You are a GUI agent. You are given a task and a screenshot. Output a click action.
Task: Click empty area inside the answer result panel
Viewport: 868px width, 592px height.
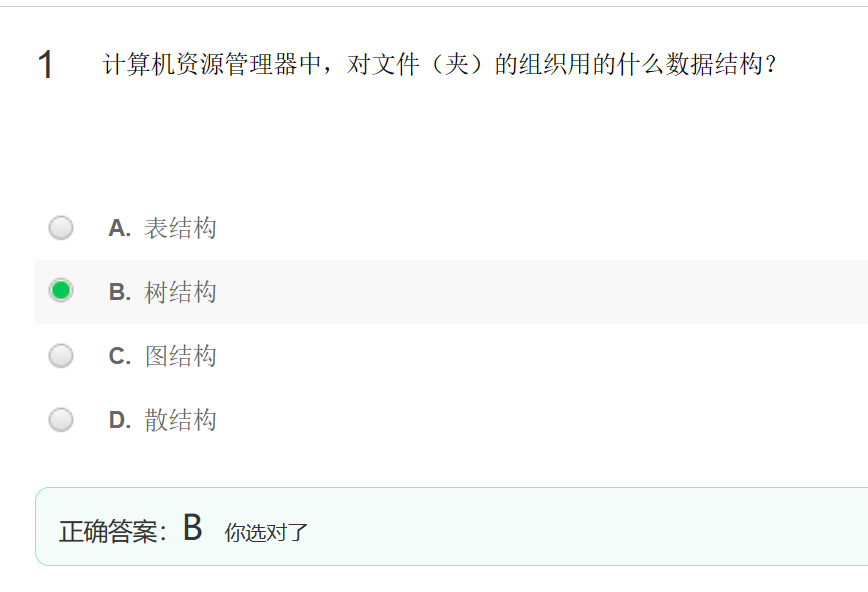tap(587, 527)
